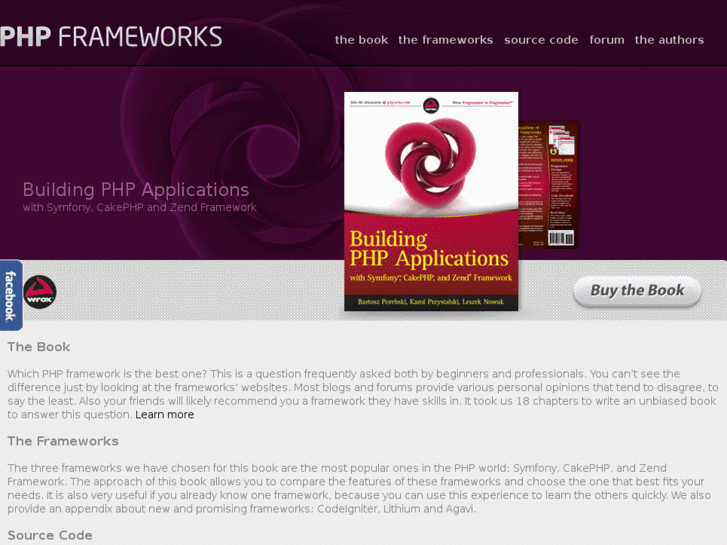Click the PHP FRAMEWORKS site logo
Viewport: 727px width, 545px height.
click(111, 37)
